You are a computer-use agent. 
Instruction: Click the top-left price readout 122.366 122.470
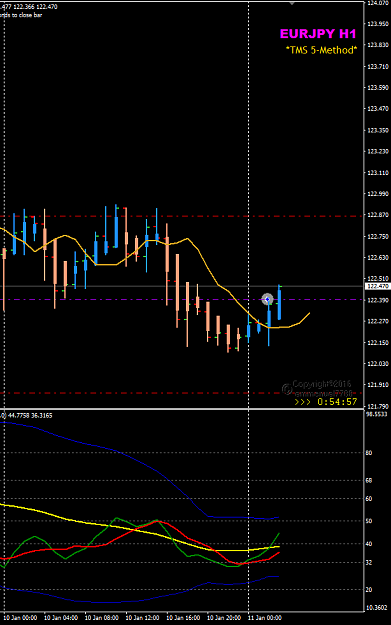point(35,7)
